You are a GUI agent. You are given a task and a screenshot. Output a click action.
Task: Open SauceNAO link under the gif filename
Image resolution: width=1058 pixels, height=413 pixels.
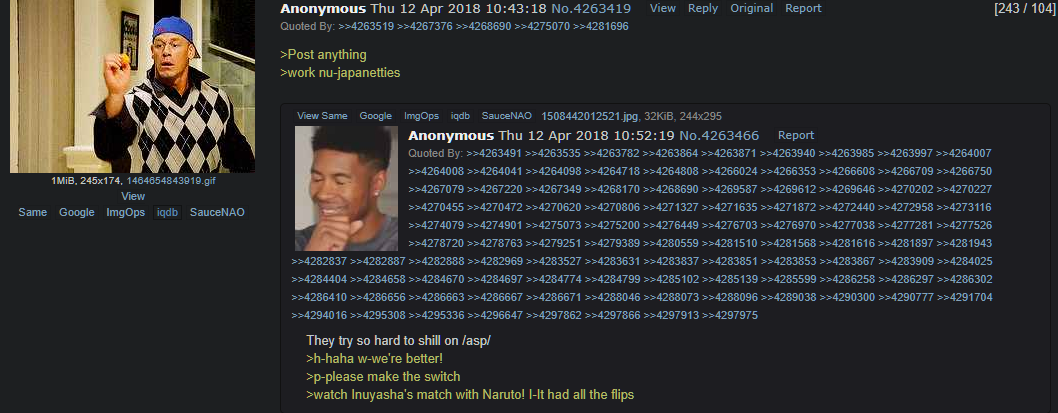coord(217,213)
